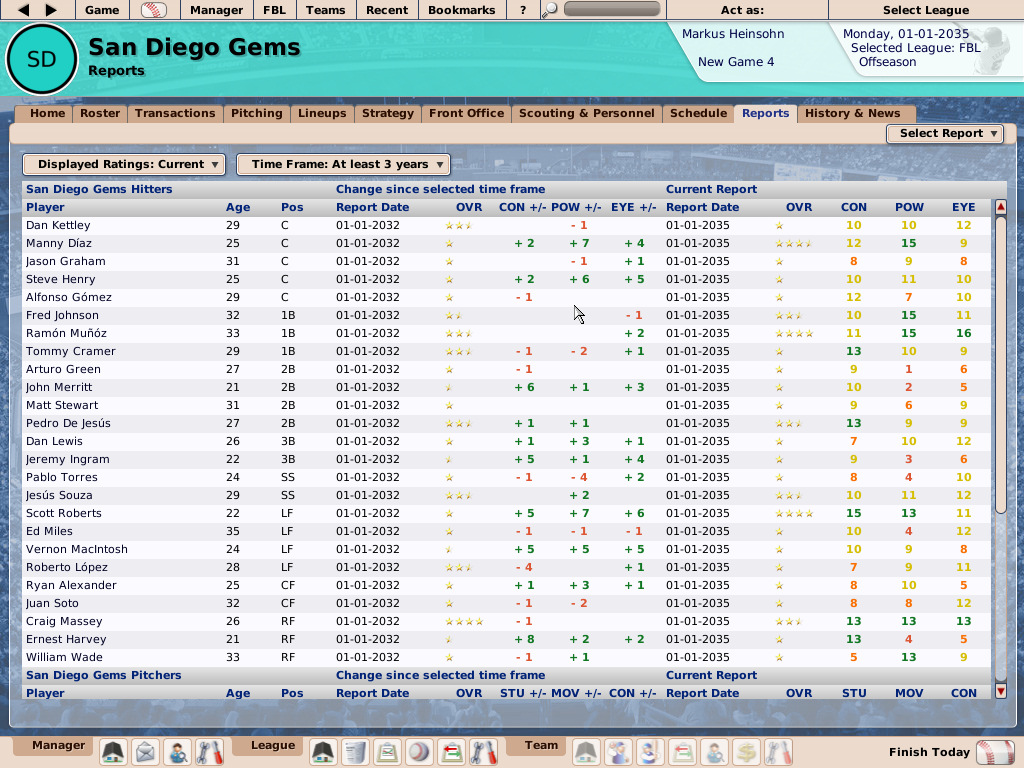Open the Select League dropdown
This screenshot has width=1024, height=768.
coord(927,10)
